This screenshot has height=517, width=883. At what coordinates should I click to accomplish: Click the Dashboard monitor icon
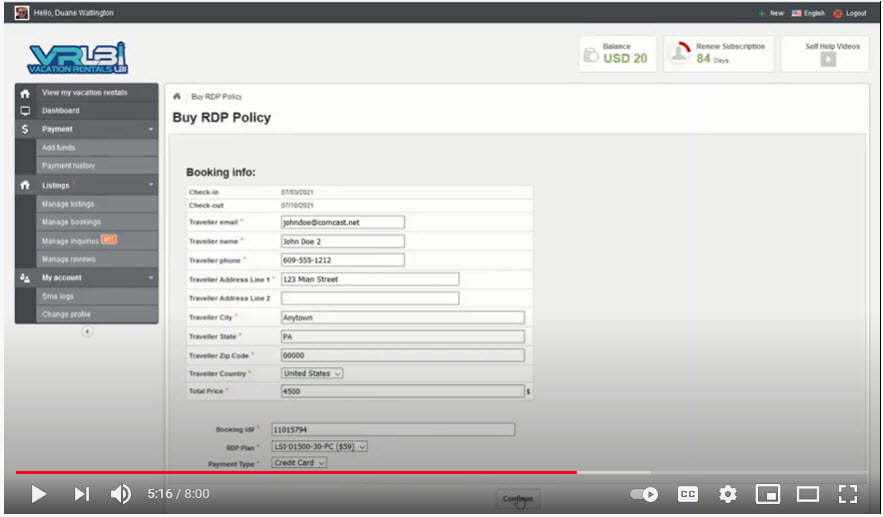(25, 111)
